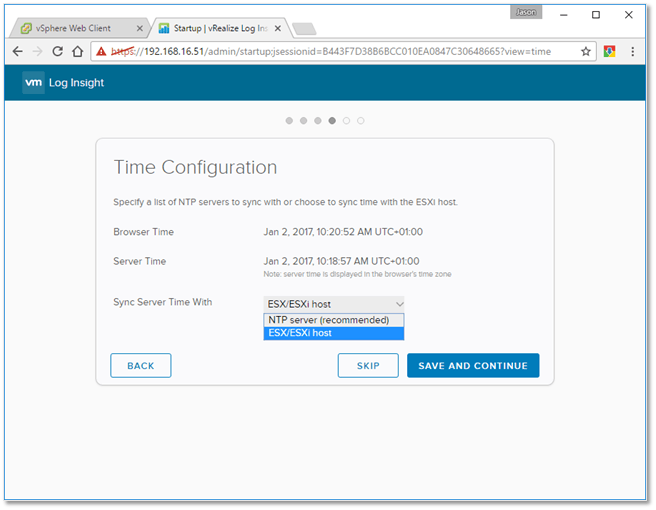Click the BACK button

pyautogui.click(x=141, y=366)
